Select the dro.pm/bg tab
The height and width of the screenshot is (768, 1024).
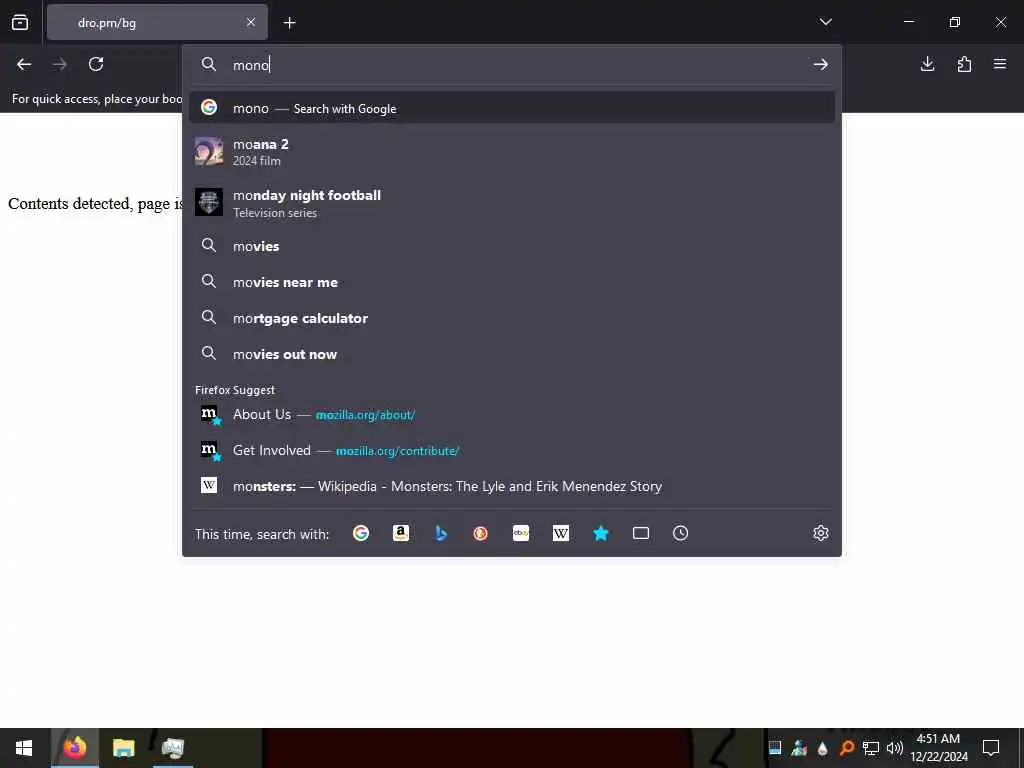(157, 22)
